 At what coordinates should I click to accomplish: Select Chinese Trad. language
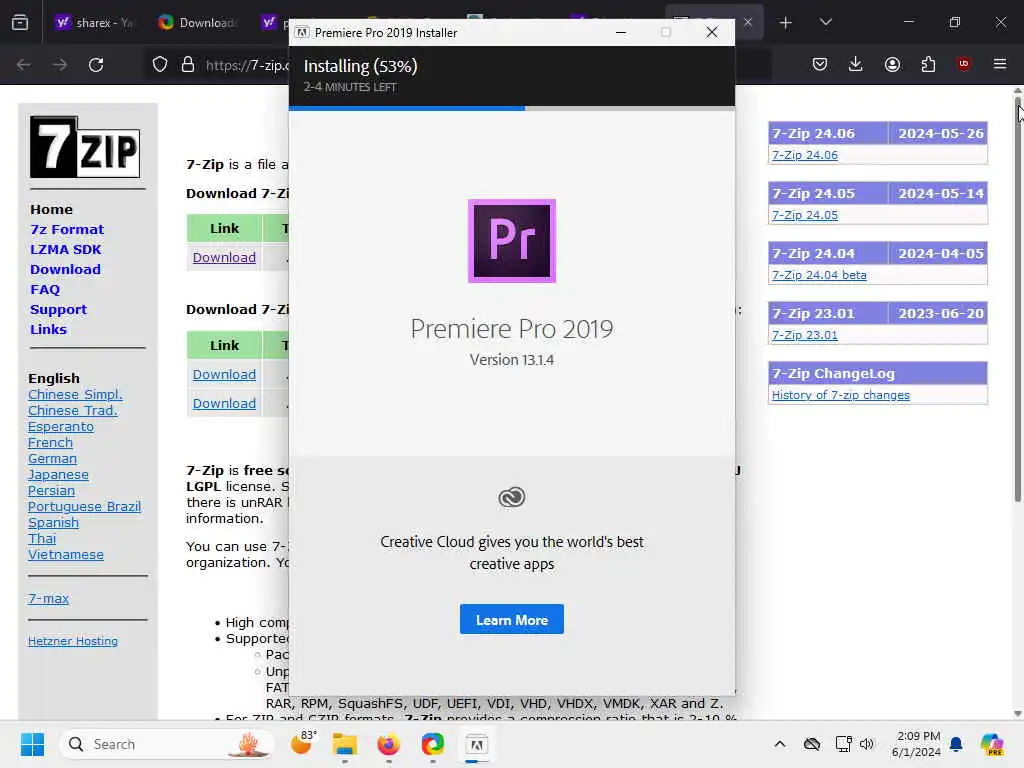click(72, 411)
